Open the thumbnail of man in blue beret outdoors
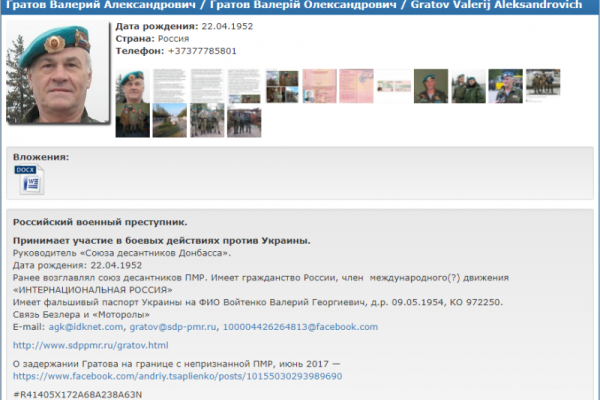The image size is (600, 400). 505,86
